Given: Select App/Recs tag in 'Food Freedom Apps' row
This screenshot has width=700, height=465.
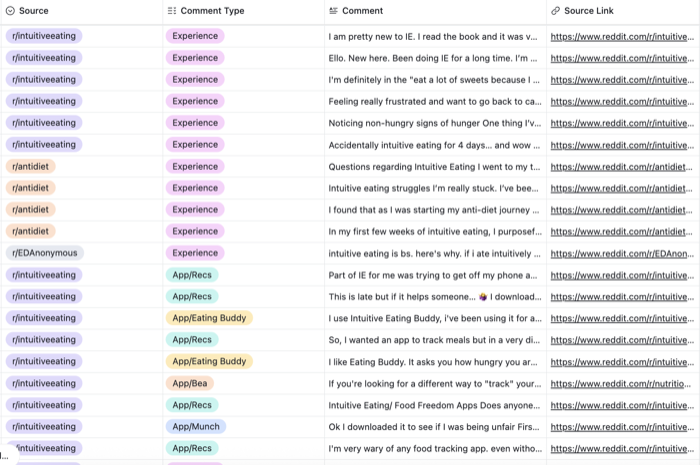Looking at the screenshot, I should [x=192, y=405].
